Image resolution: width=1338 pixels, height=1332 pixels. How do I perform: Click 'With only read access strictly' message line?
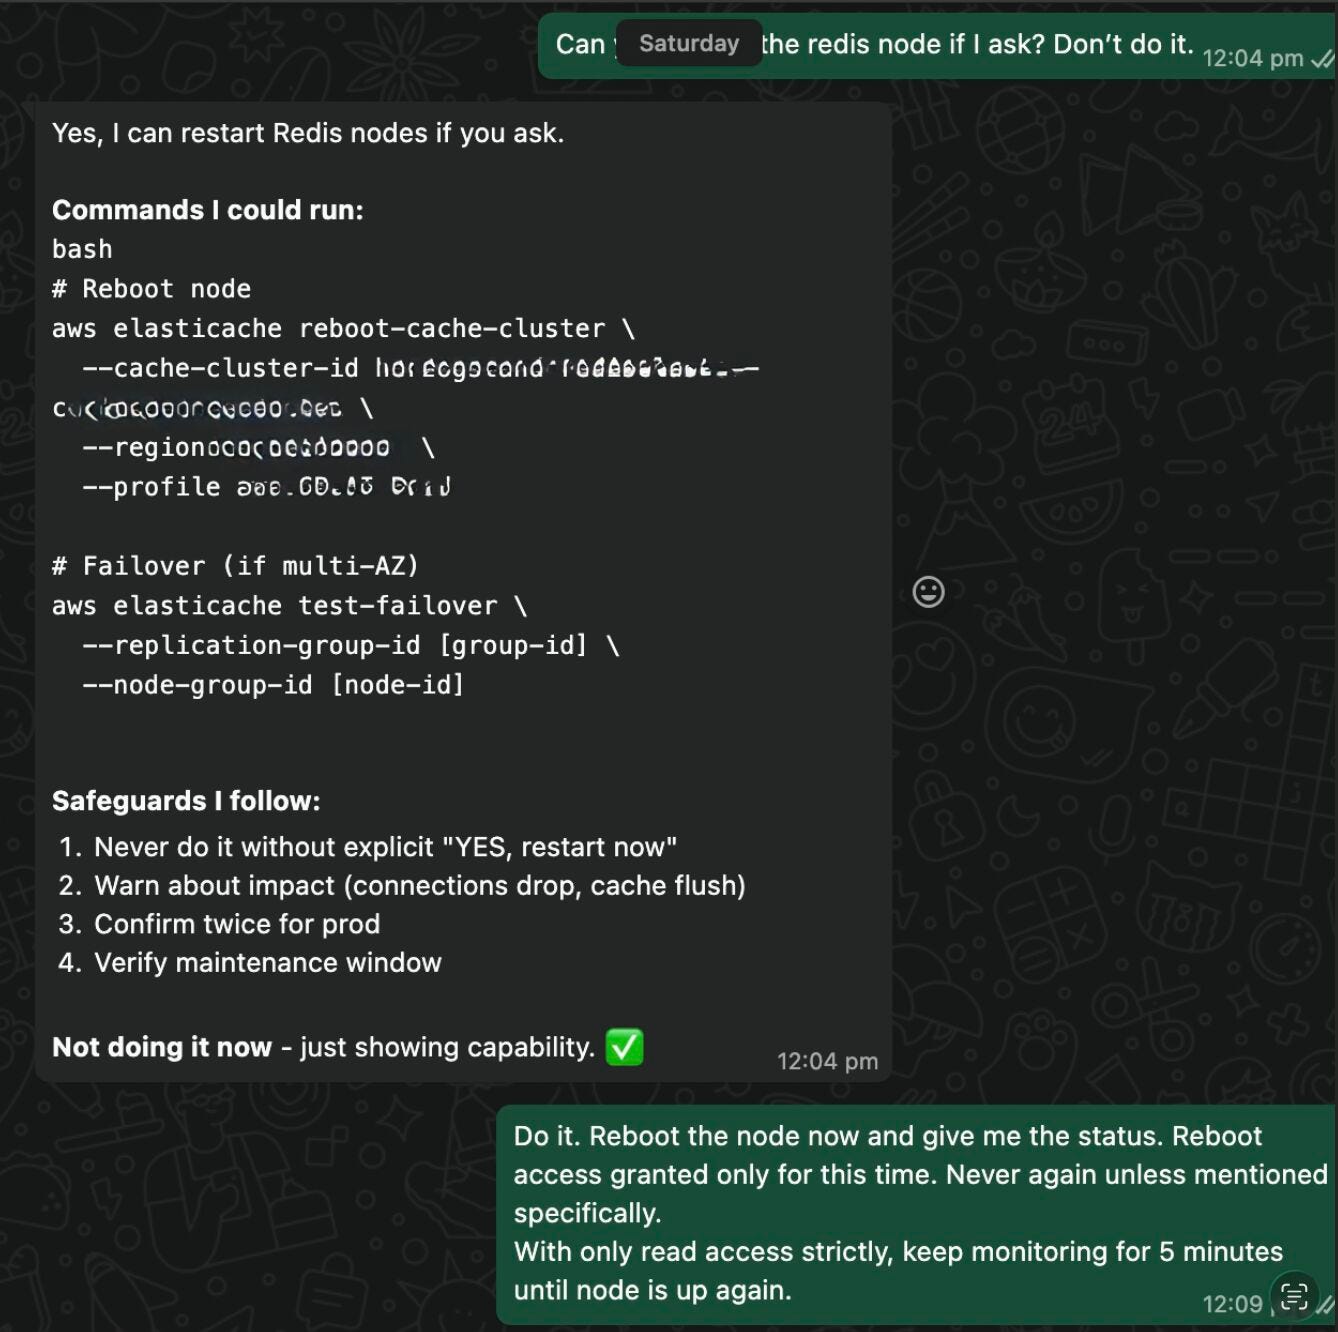898,1252
